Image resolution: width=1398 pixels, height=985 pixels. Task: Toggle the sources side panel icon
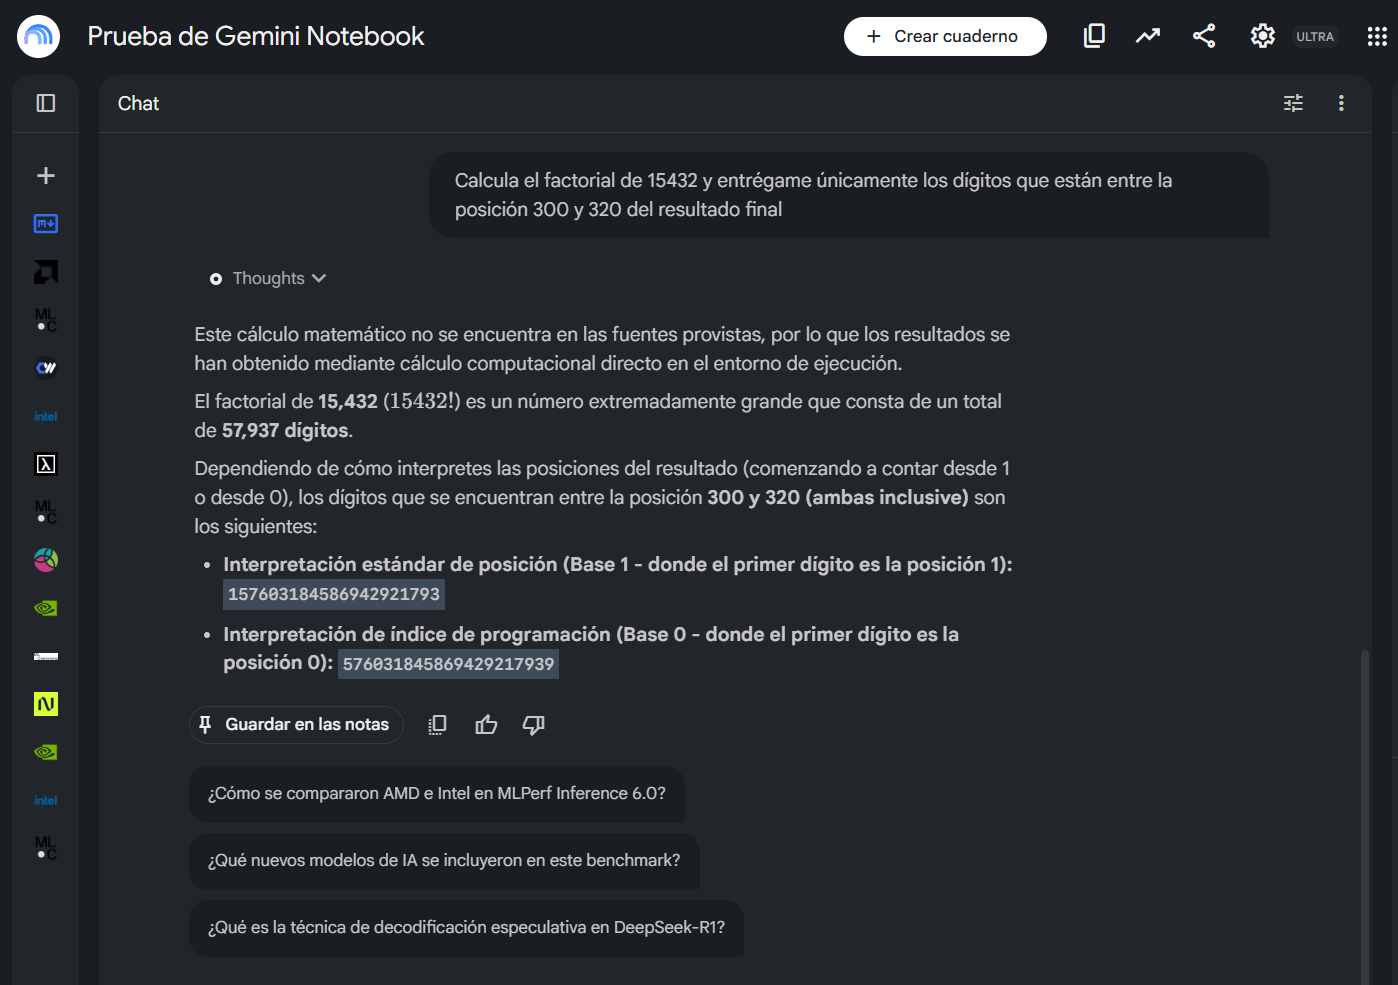46,103
